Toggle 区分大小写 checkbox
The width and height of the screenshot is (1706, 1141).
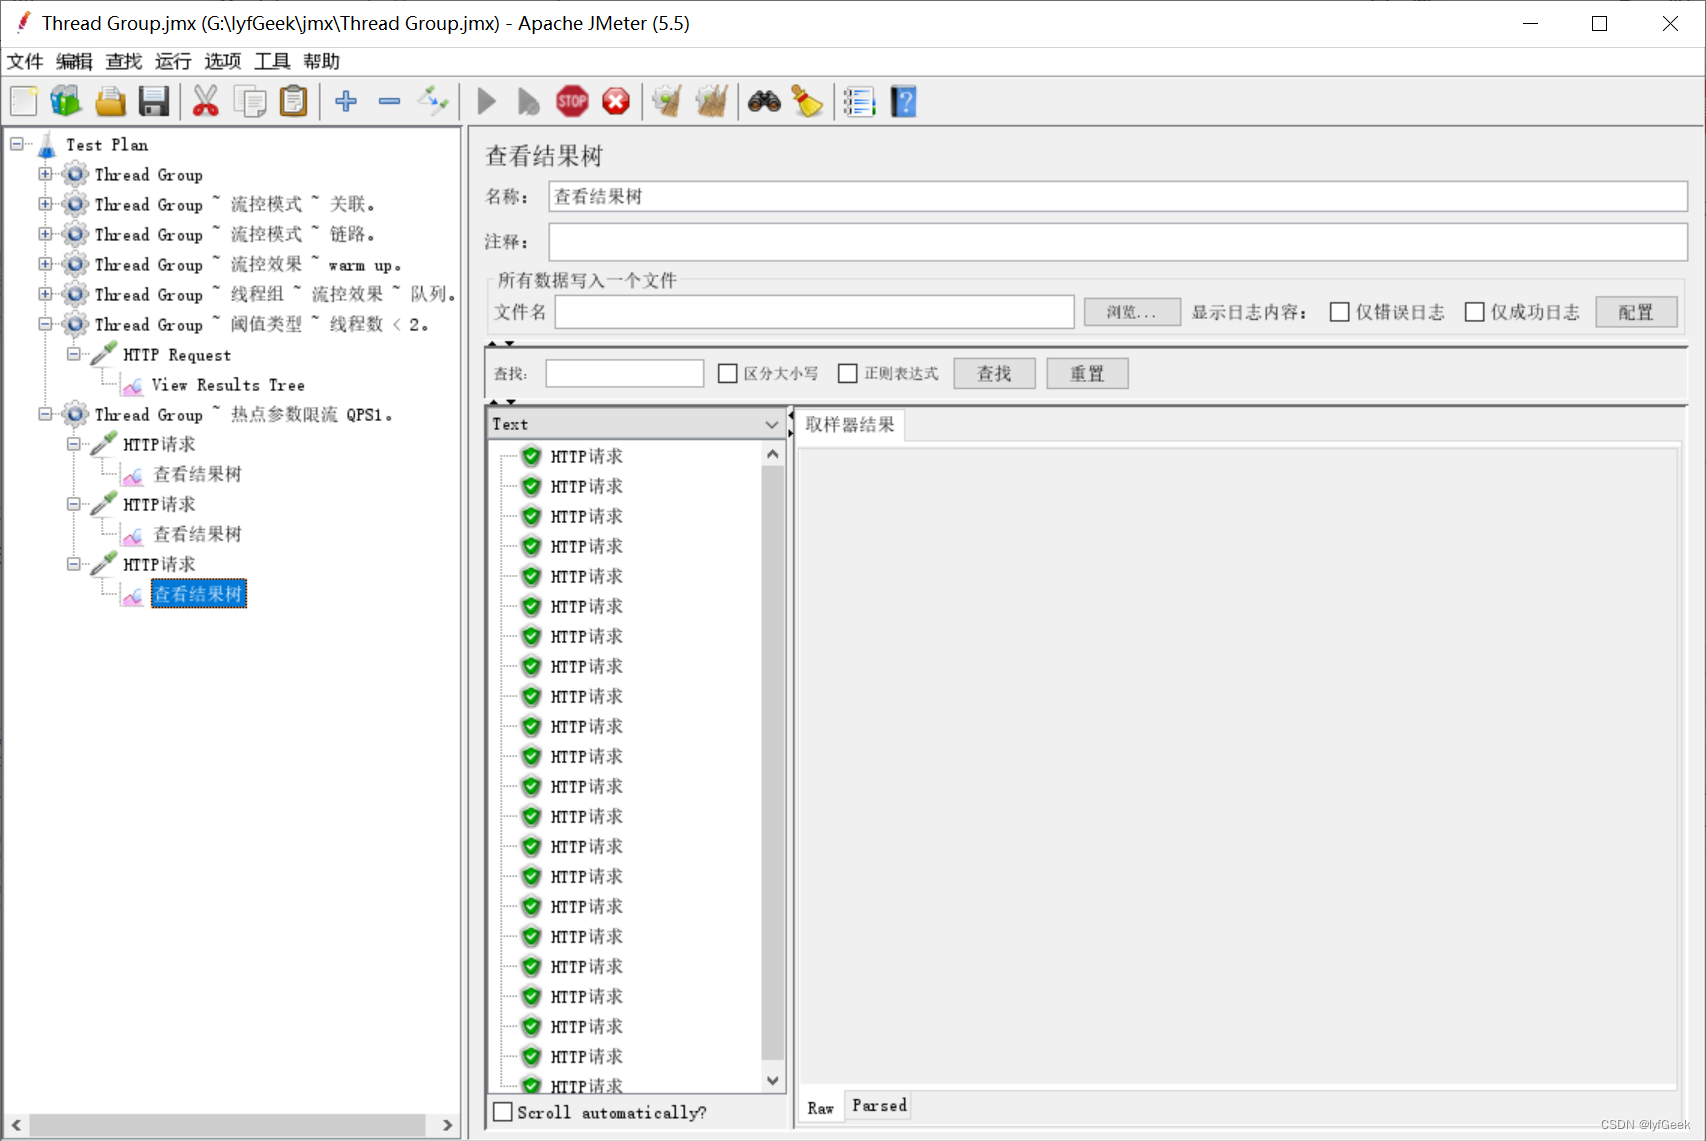tap(728, 373)
